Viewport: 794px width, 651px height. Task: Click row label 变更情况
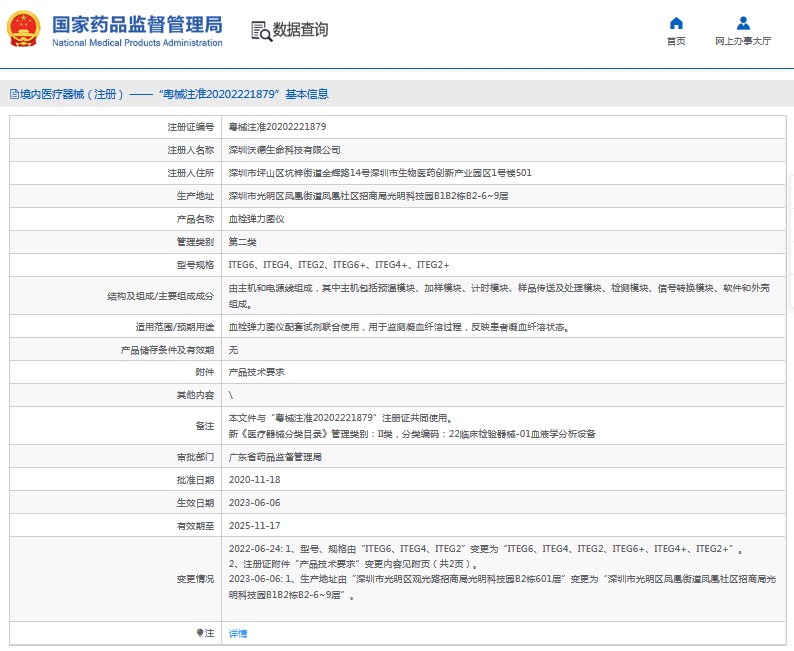click(x=195, y=579)
